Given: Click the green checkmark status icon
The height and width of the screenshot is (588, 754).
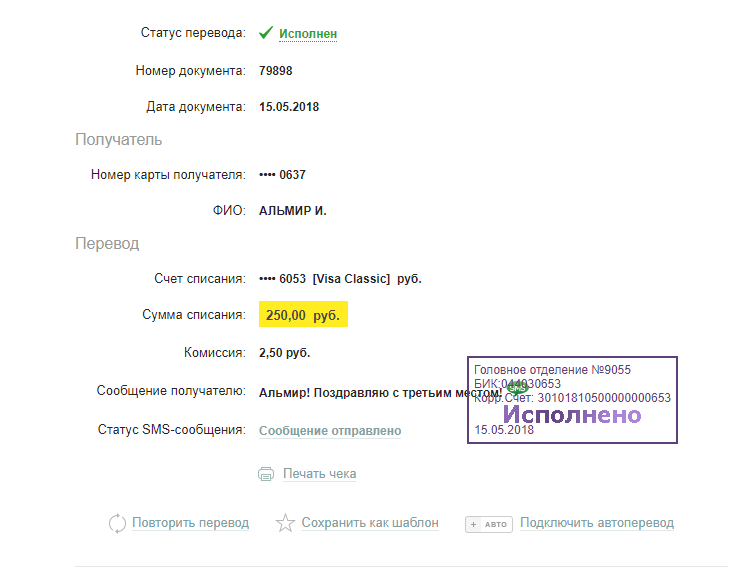Looking at the screenshot, I should [266, 33].
